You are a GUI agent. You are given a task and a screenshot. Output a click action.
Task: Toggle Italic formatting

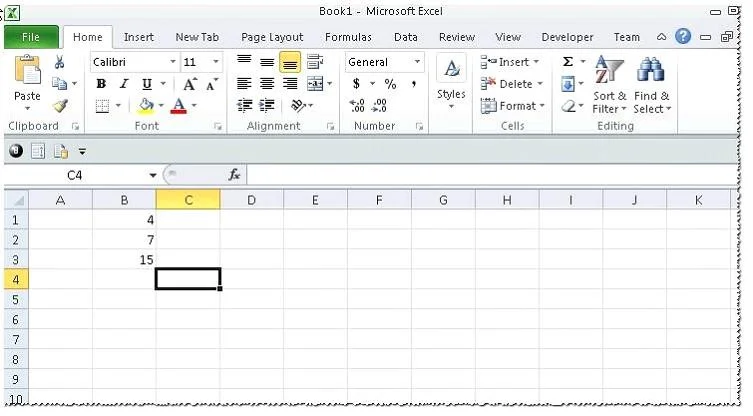124,84
